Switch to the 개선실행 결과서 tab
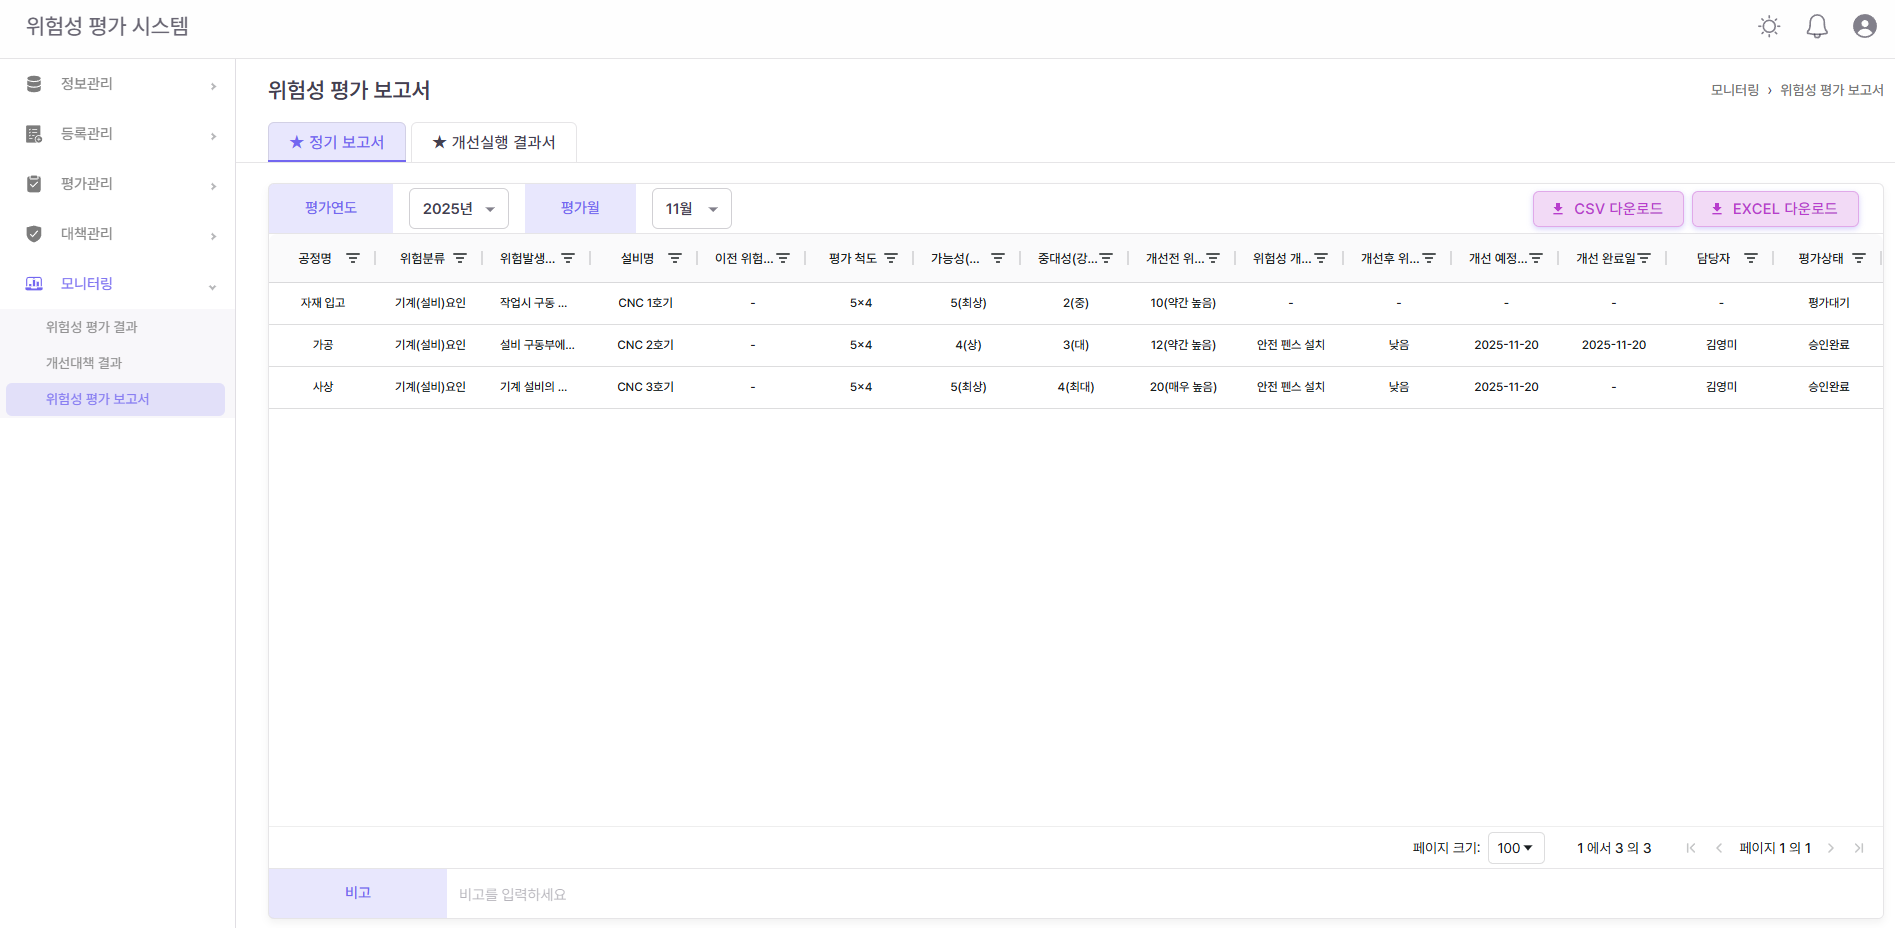The height and width of the screenshot is (928, 1895). 493,142
